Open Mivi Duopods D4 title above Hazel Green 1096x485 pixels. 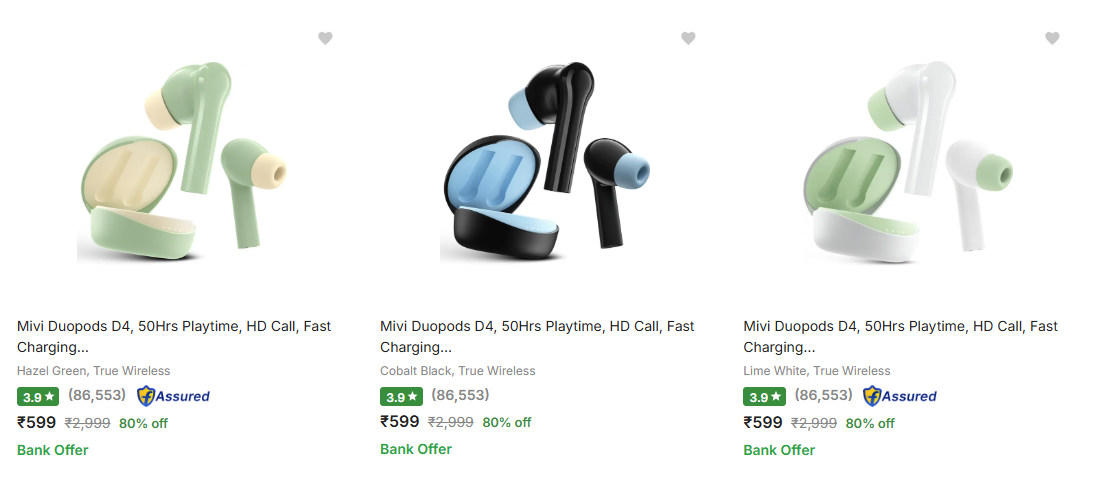tap(174, 336)
